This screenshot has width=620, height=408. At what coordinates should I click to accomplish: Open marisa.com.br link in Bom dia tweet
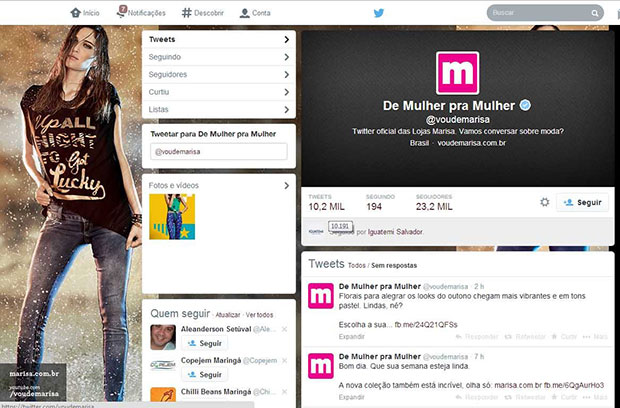[x=518, y=385]
